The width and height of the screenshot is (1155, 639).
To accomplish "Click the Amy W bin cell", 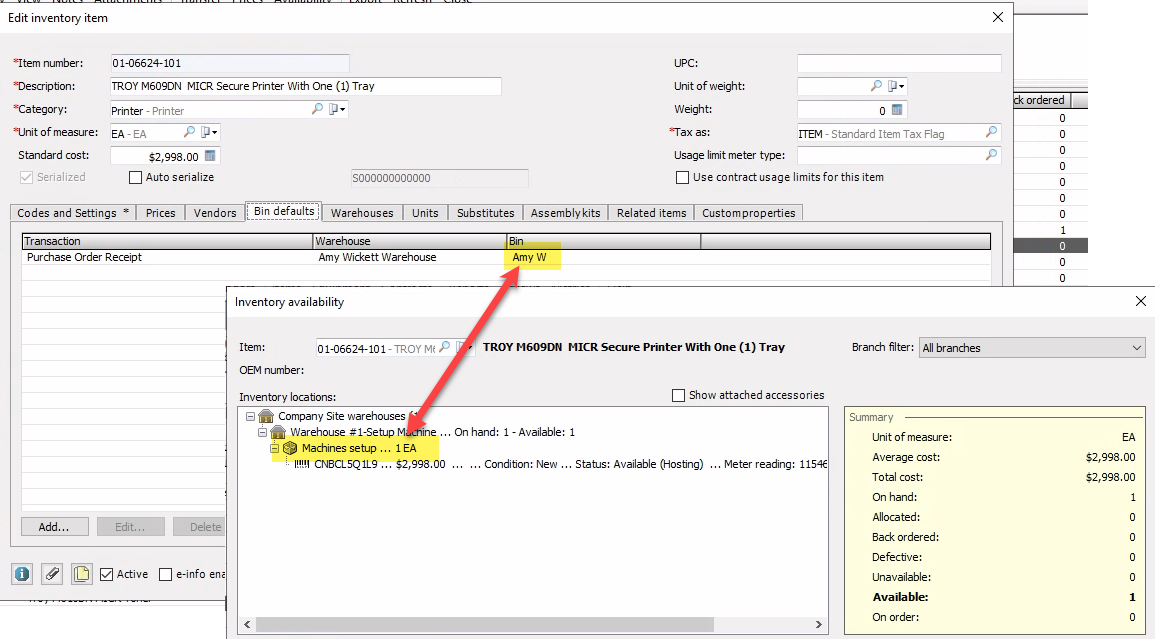I will (530, 257).
